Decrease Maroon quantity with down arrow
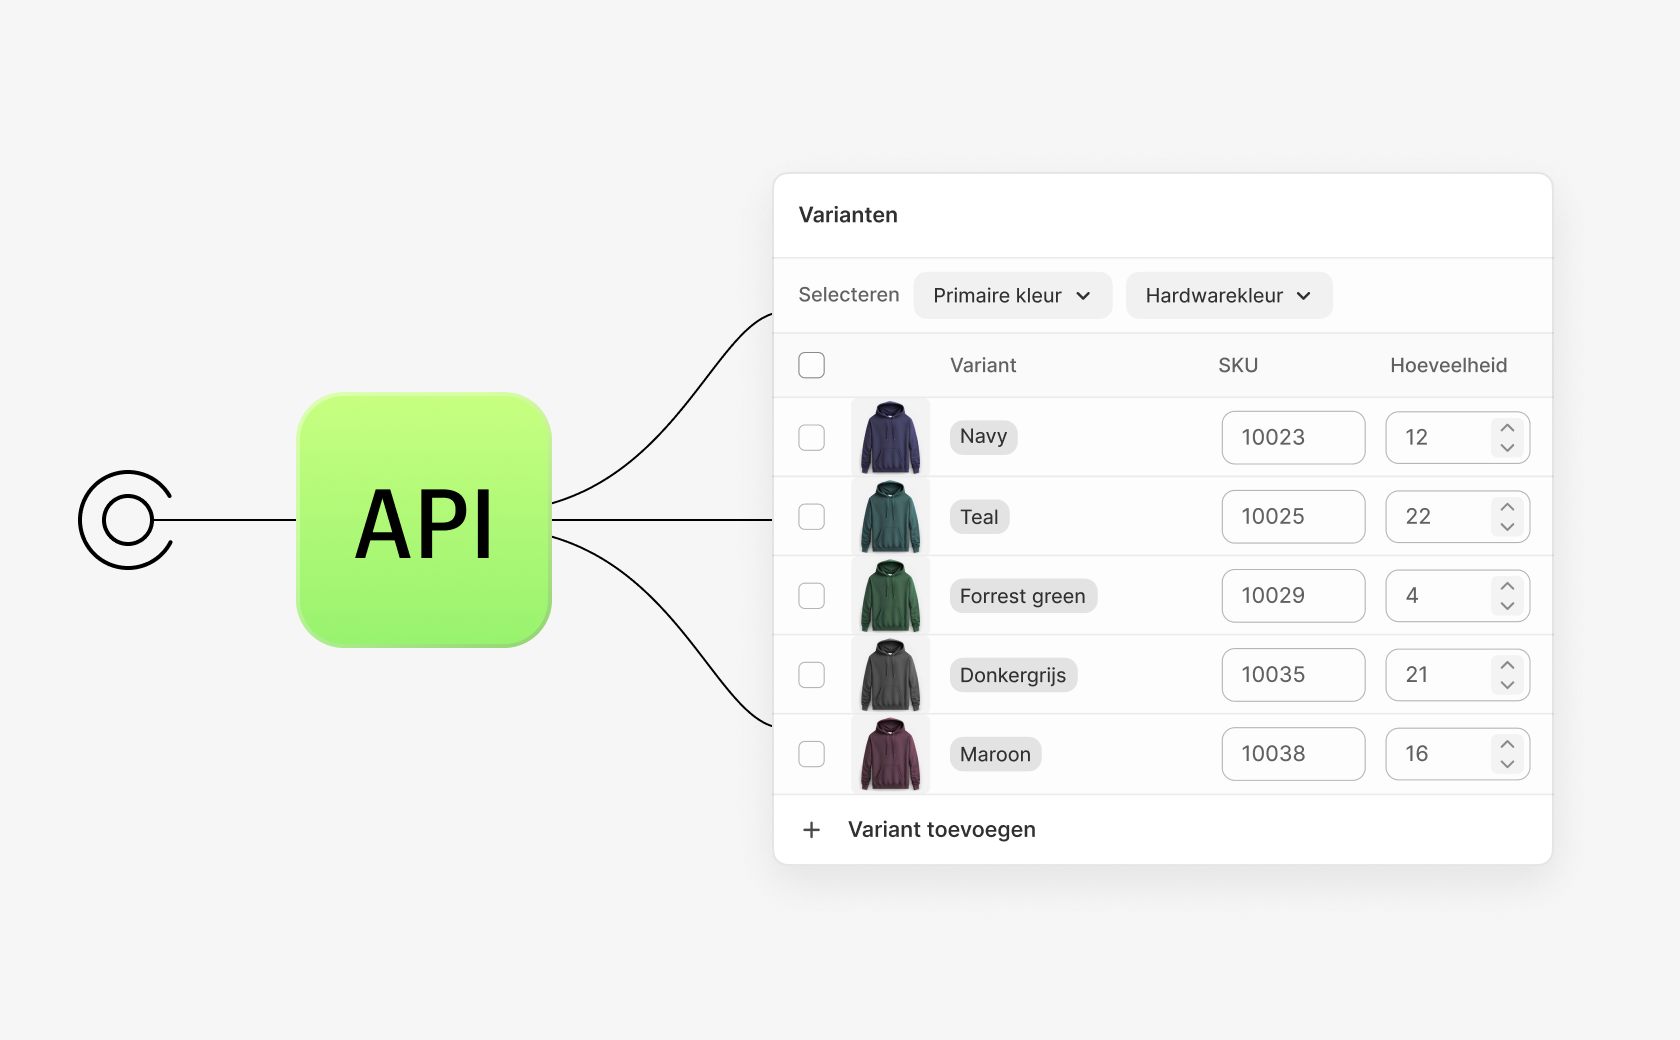 point(1507,763)
